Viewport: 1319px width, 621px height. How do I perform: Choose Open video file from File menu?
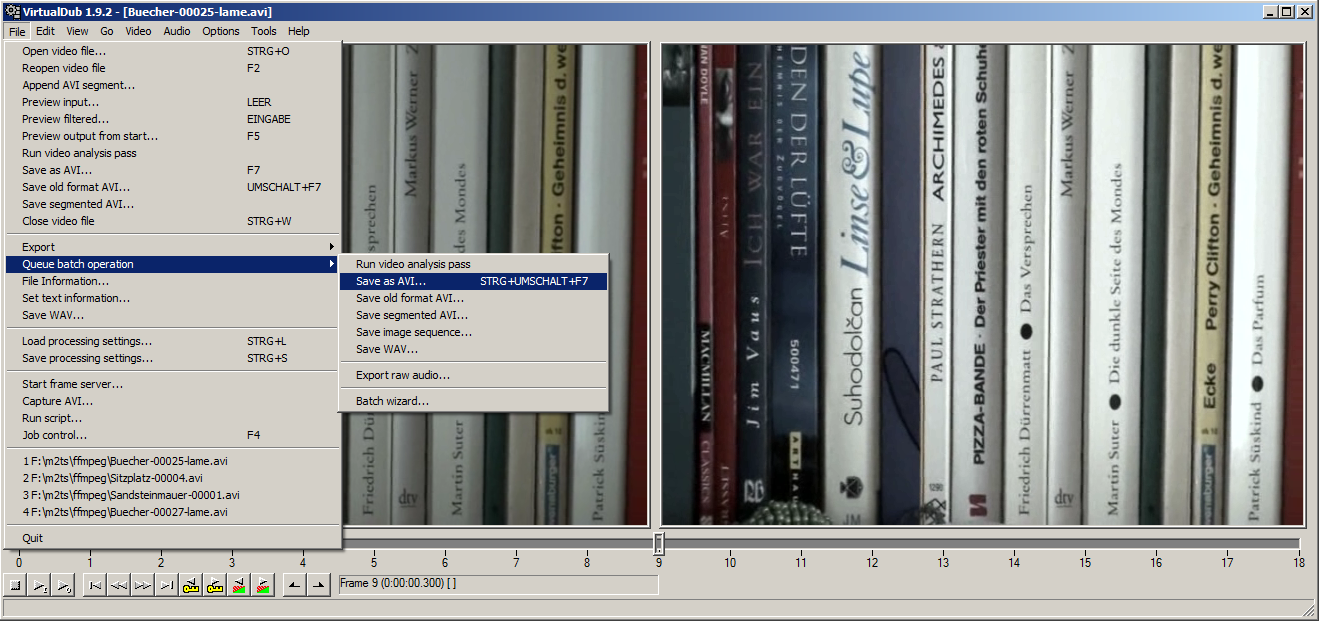click(173, 51)
